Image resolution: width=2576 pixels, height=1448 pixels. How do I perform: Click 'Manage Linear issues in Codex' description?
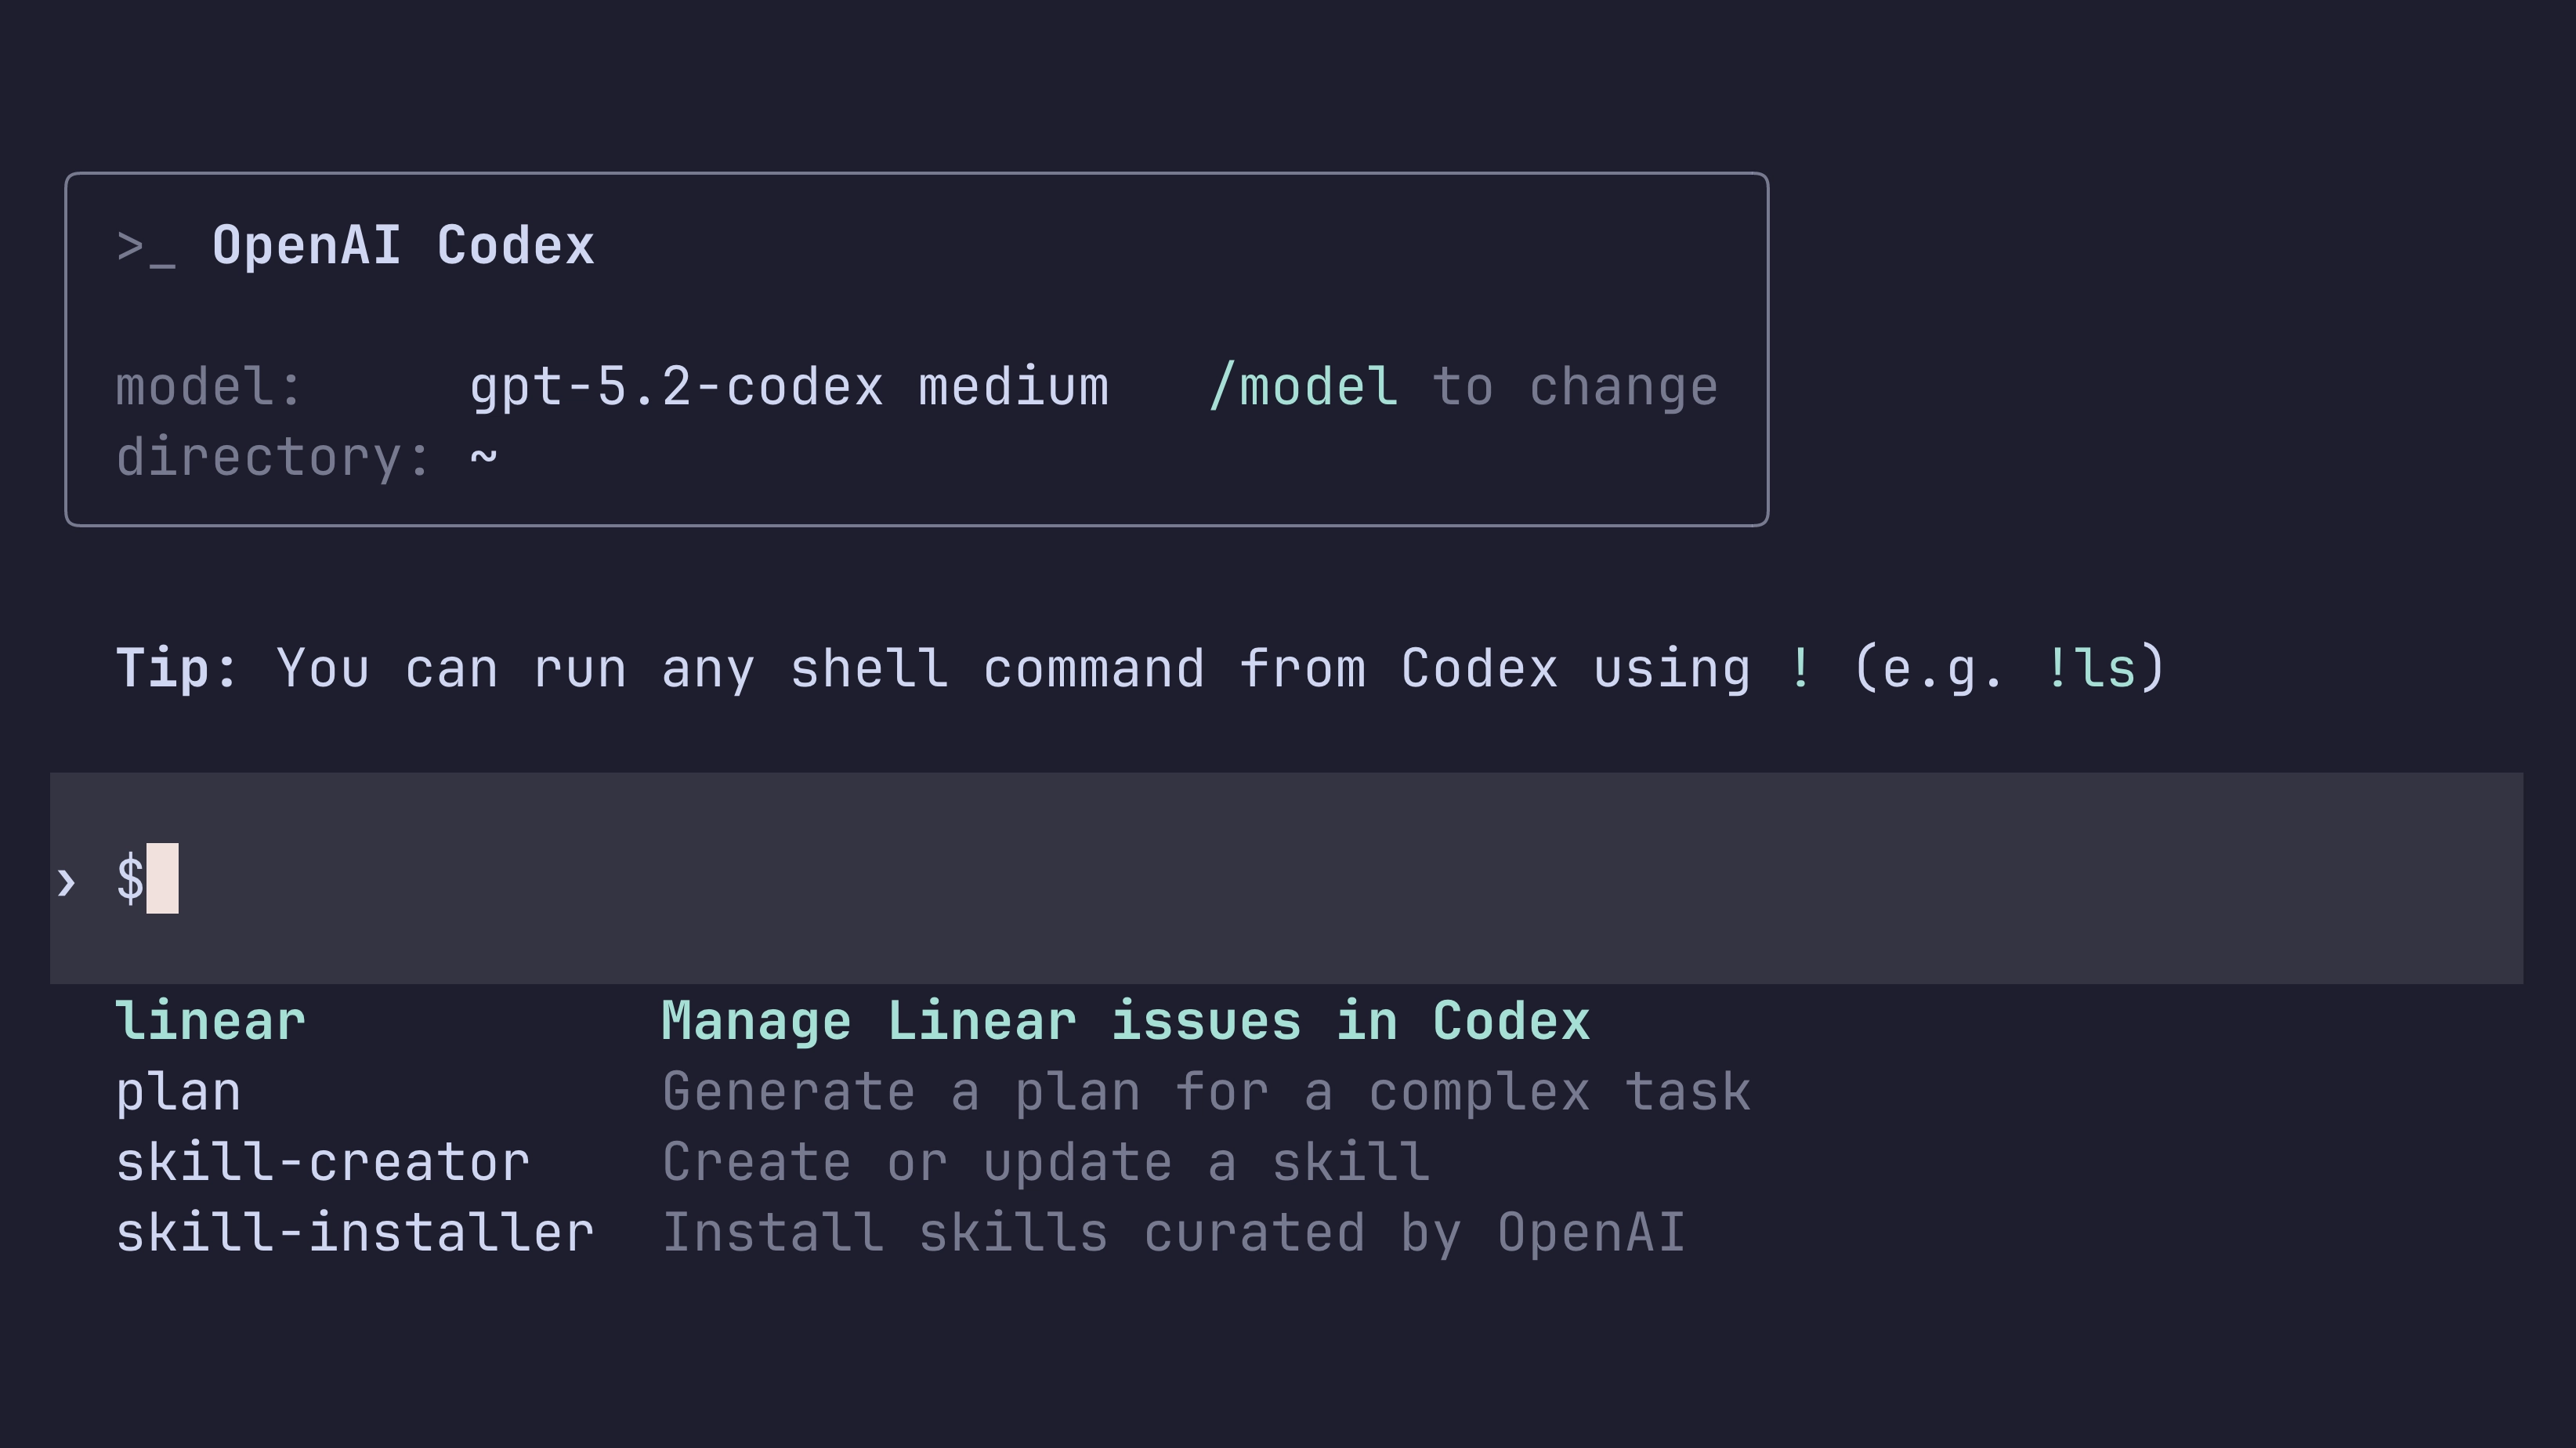coord(1125,1021)
